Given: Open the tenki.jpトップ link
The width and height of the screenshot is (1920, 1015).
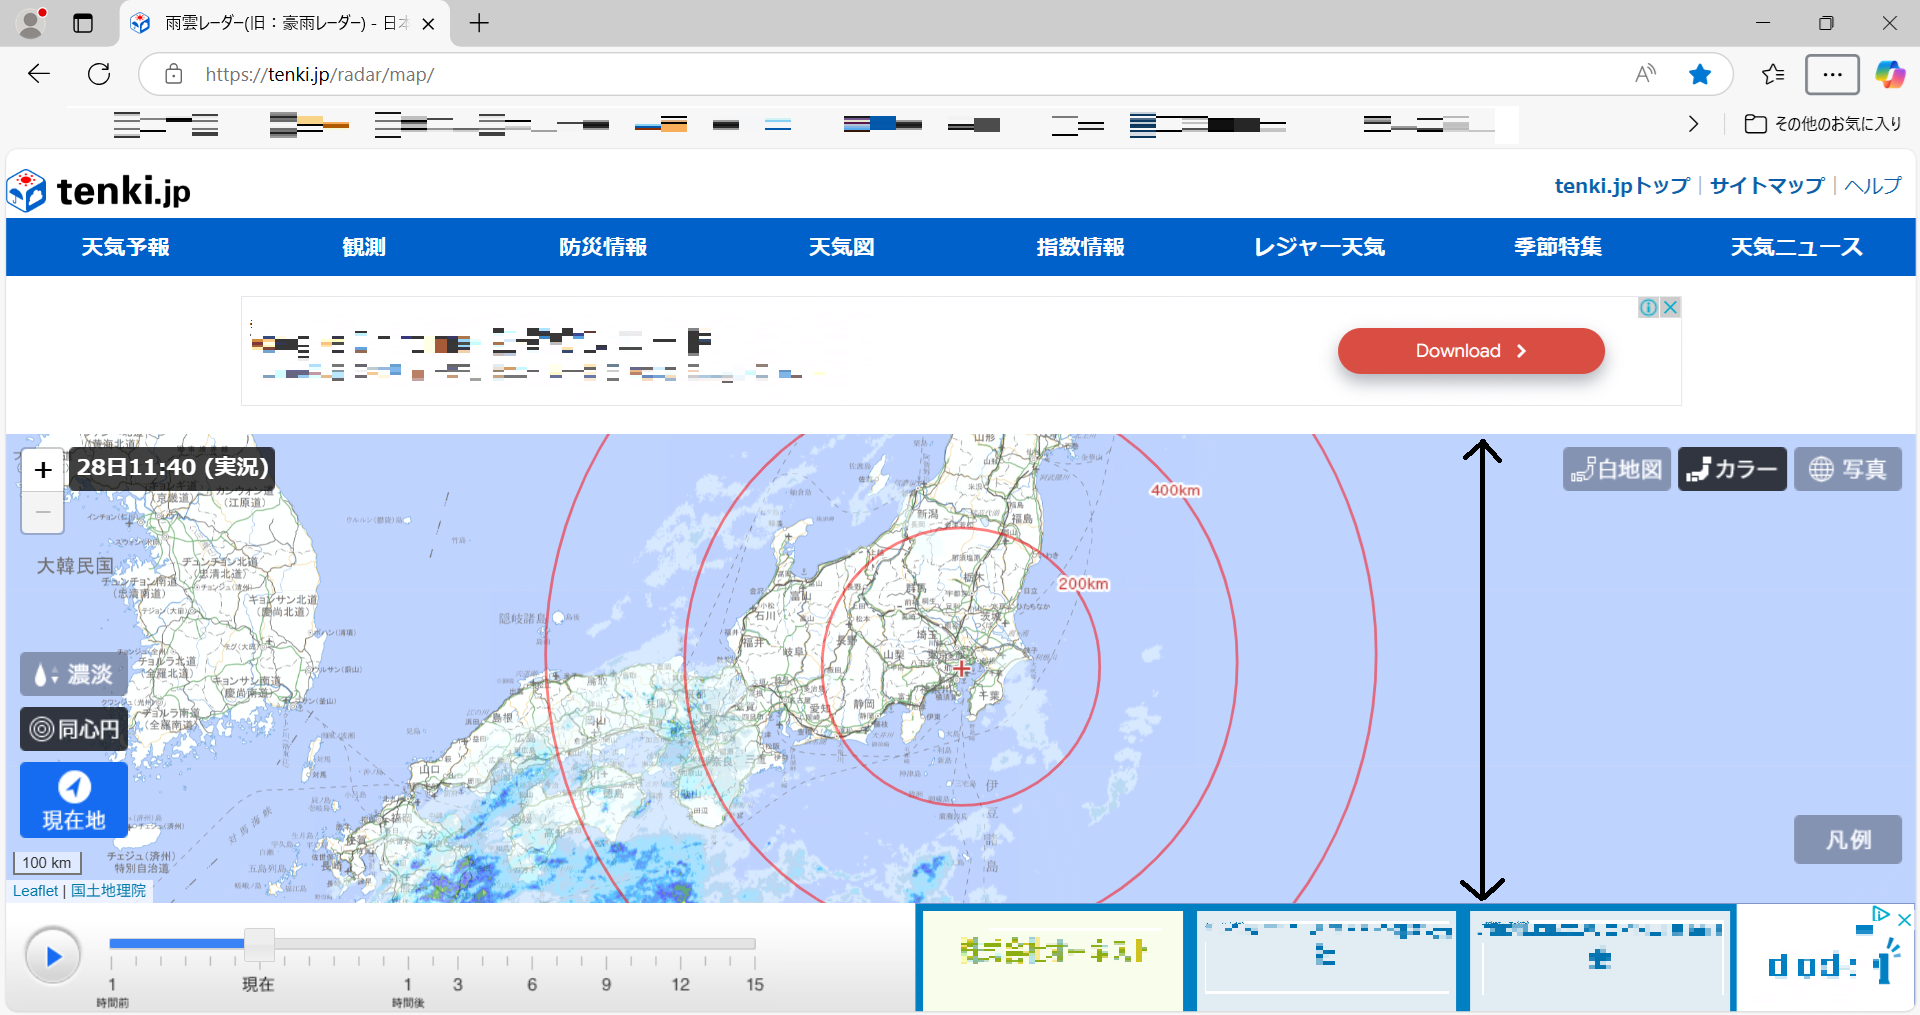Looking at the screenshot, I should 1622,186.
